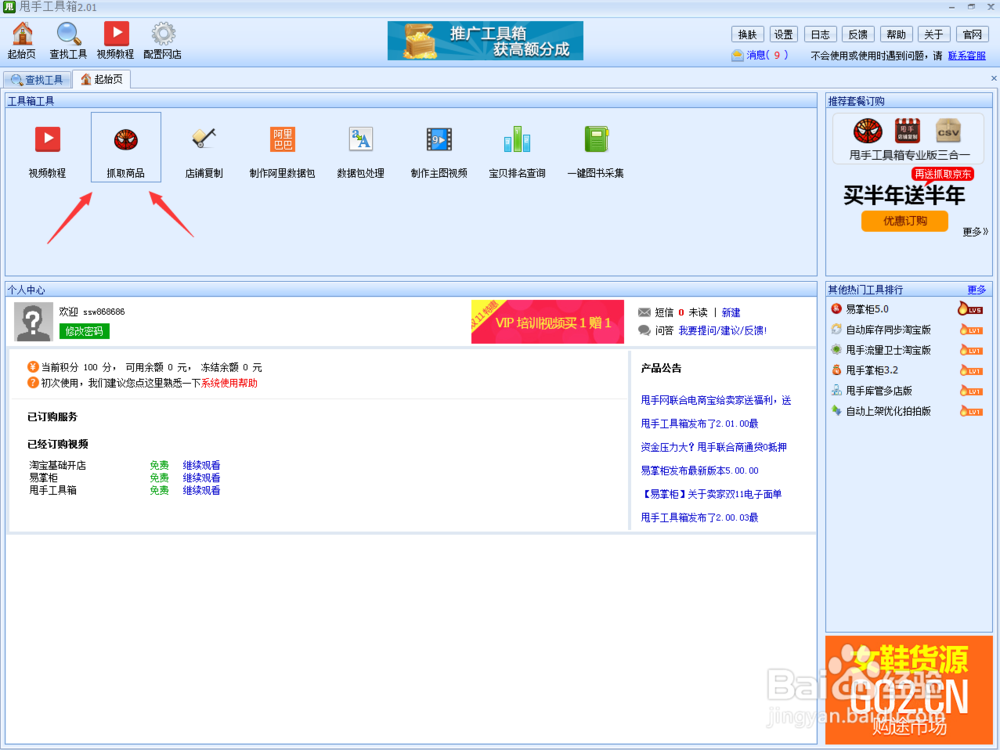Click the orange 优惠订购 button
This screenshot has height=750, width=1000.
pyautogui.click(x=904, y=221)
